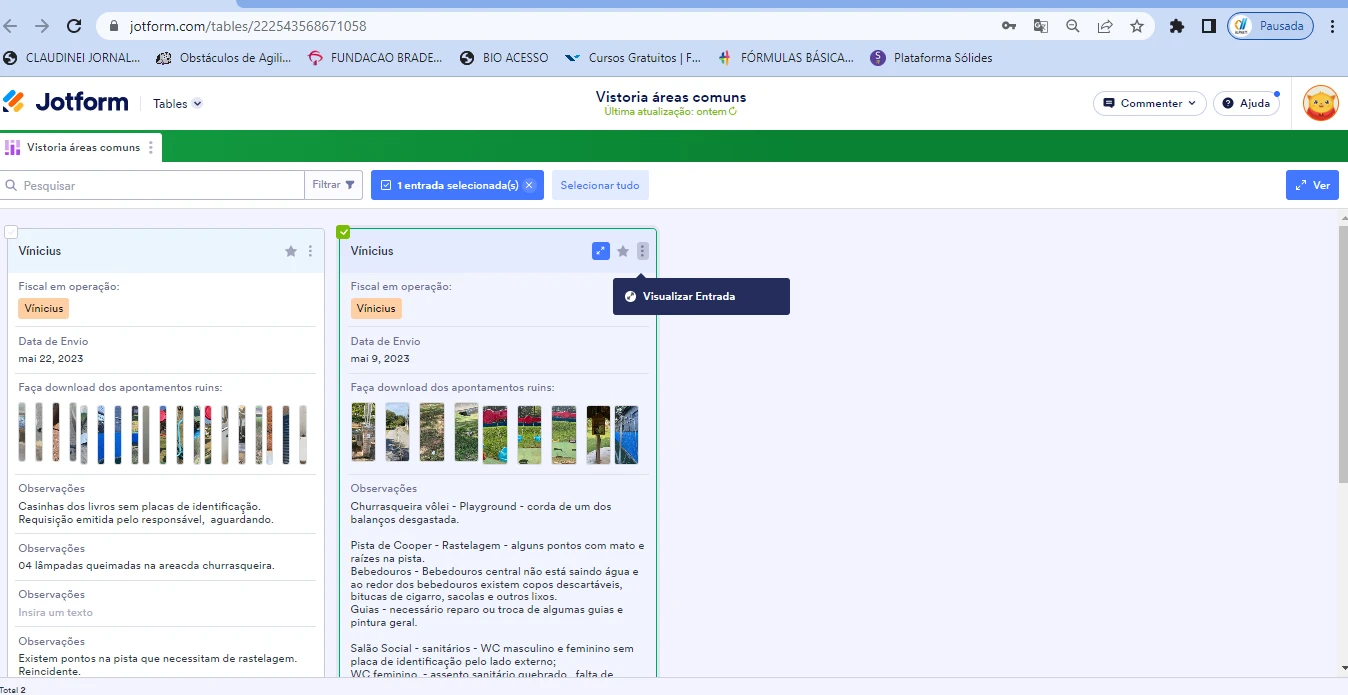Check the left Vínicius card selection box
Viewport: 1348px width, 695px height.
(x=11, y=231)
